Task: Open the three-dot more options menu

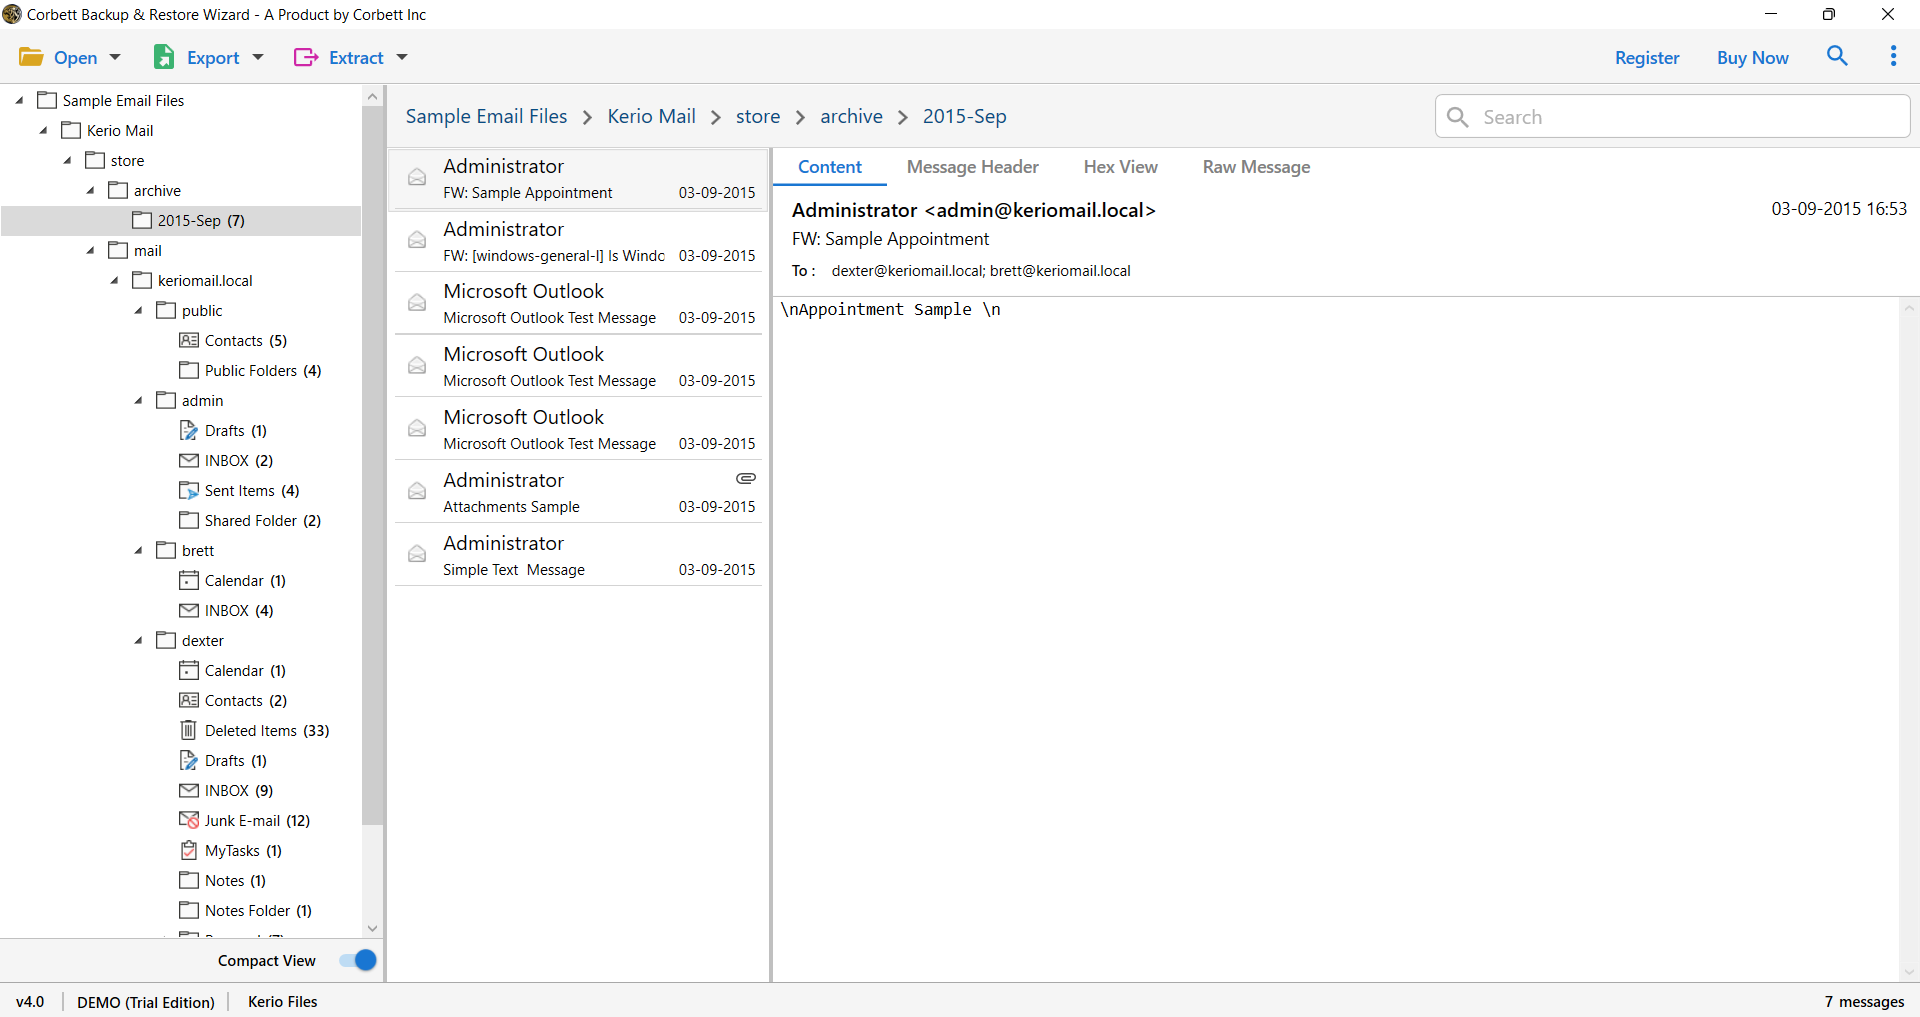Action: click(1893, 56)
